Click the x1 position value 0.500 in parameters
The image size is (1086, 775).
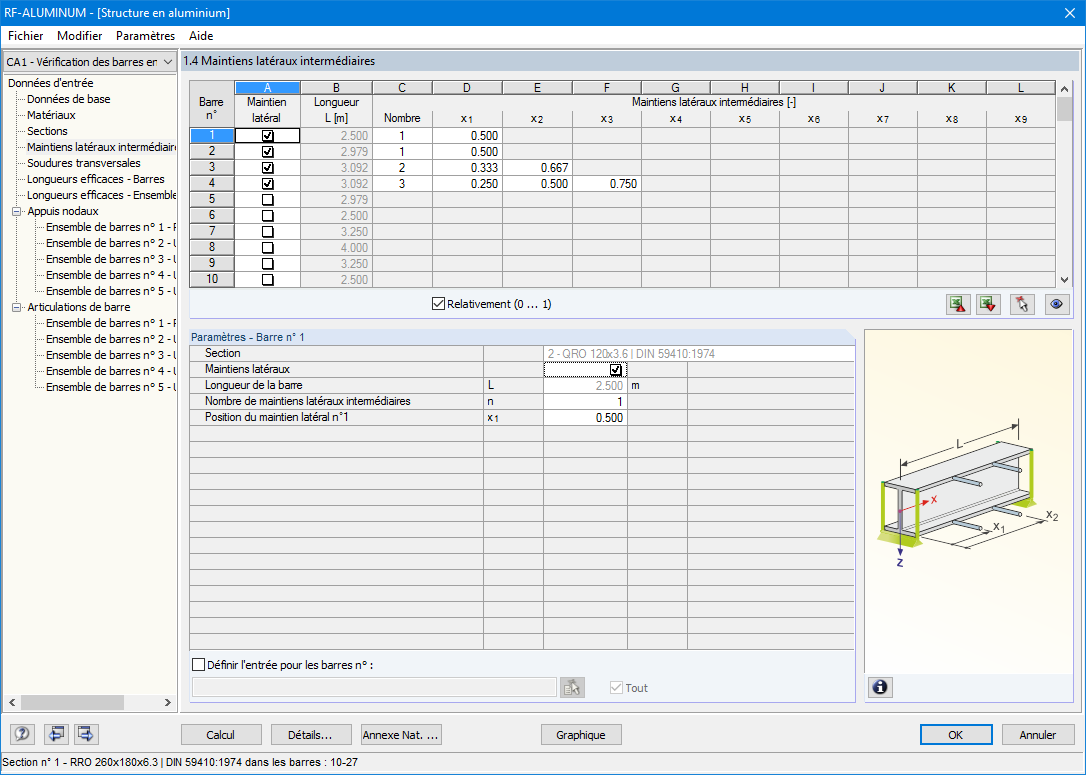tap(585, 418)
